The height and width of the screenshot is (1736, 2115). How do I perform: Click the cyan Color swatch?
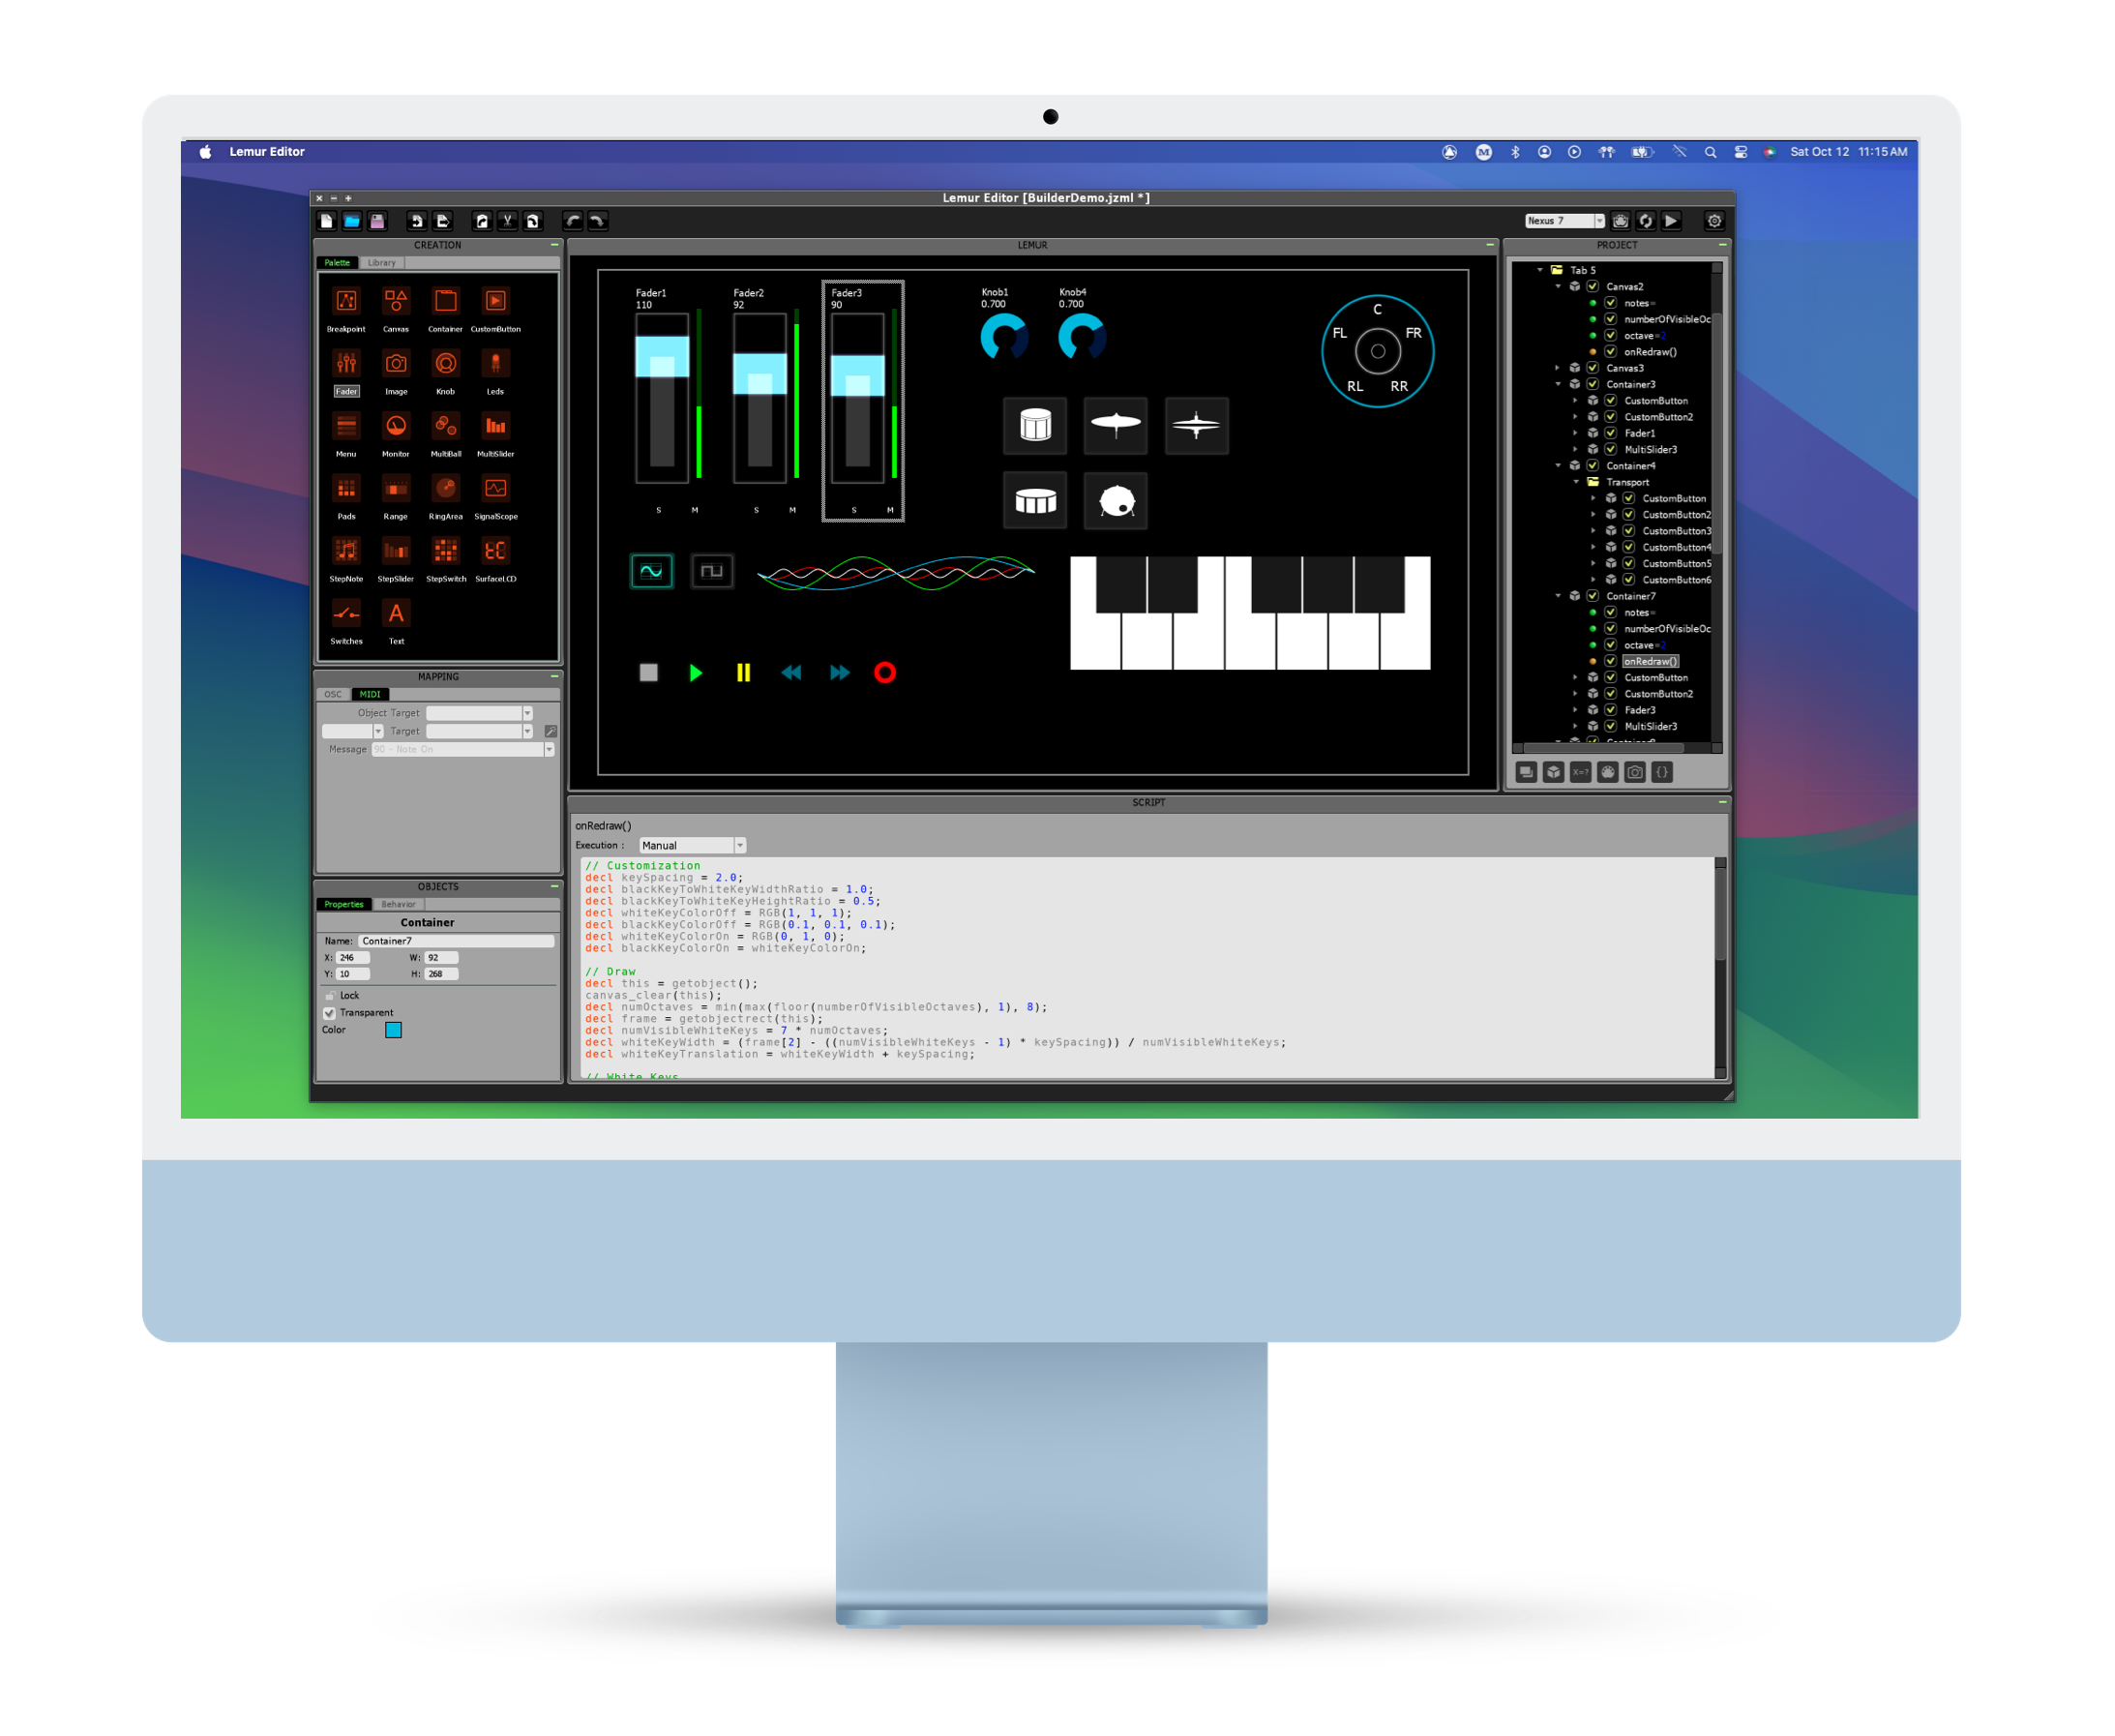393,1030
